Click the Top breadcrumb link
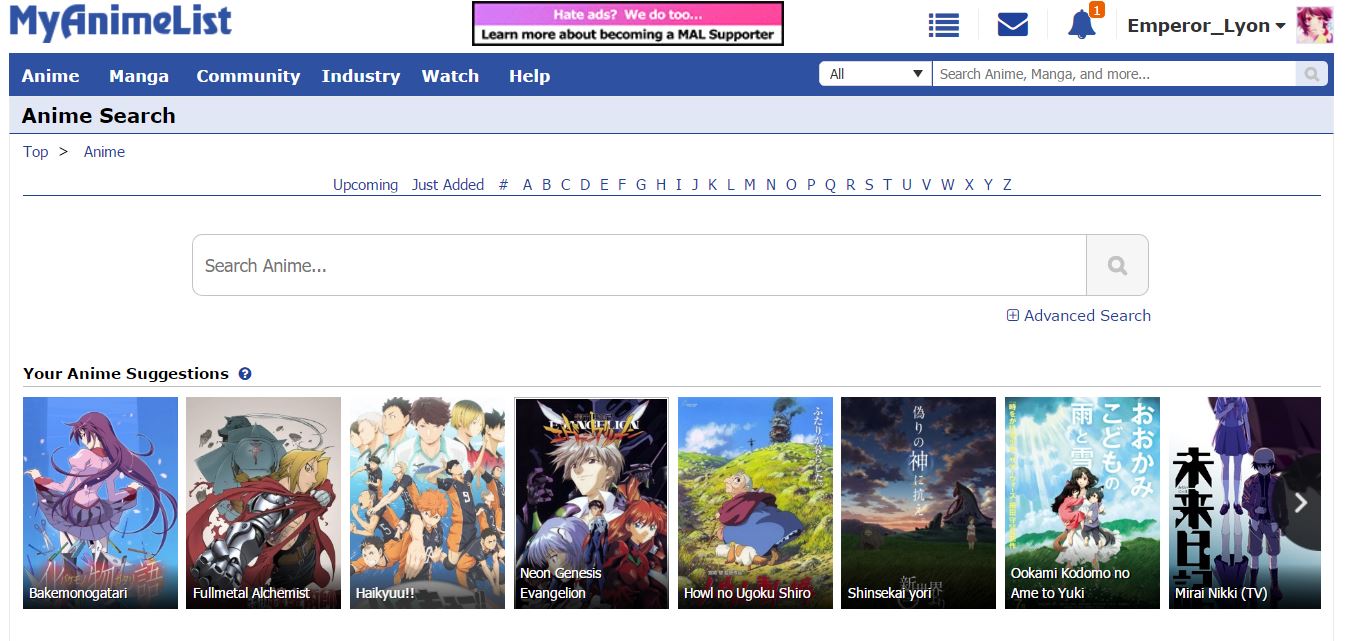1365x641 pixels. pos(36,152)
